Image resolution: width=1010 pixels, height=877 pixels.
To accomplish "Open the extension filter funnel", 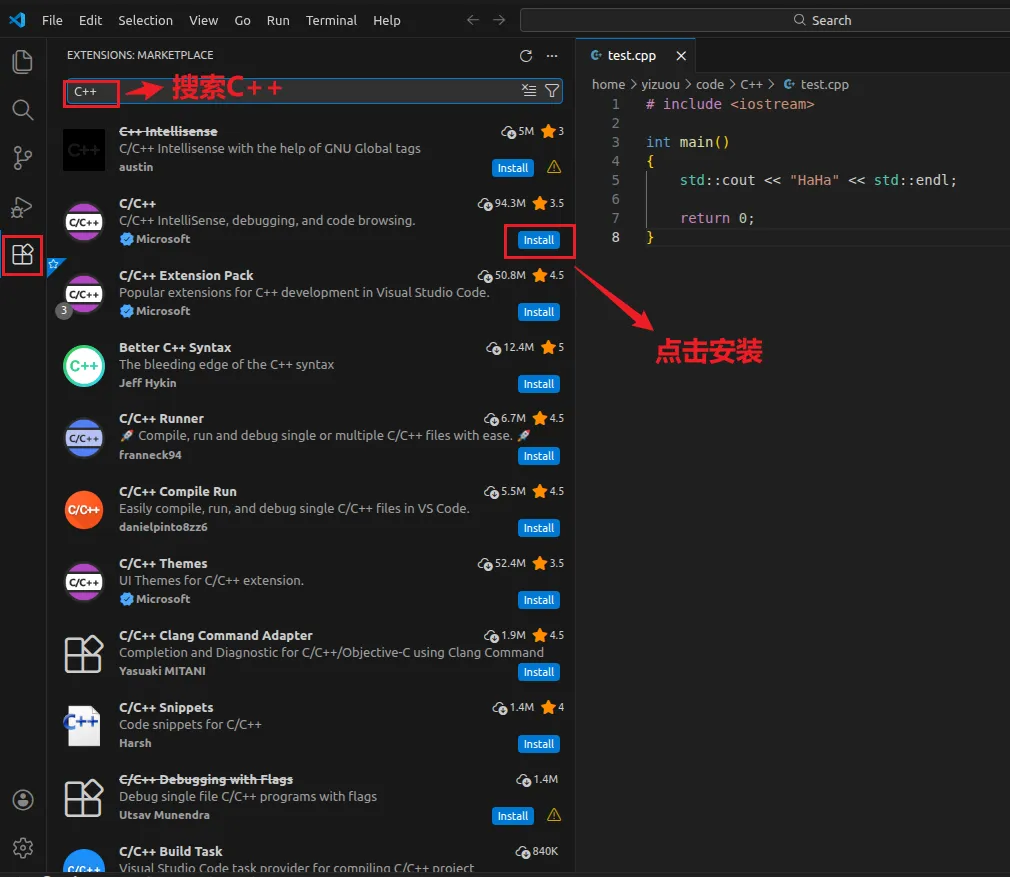I will pos(552,91).
